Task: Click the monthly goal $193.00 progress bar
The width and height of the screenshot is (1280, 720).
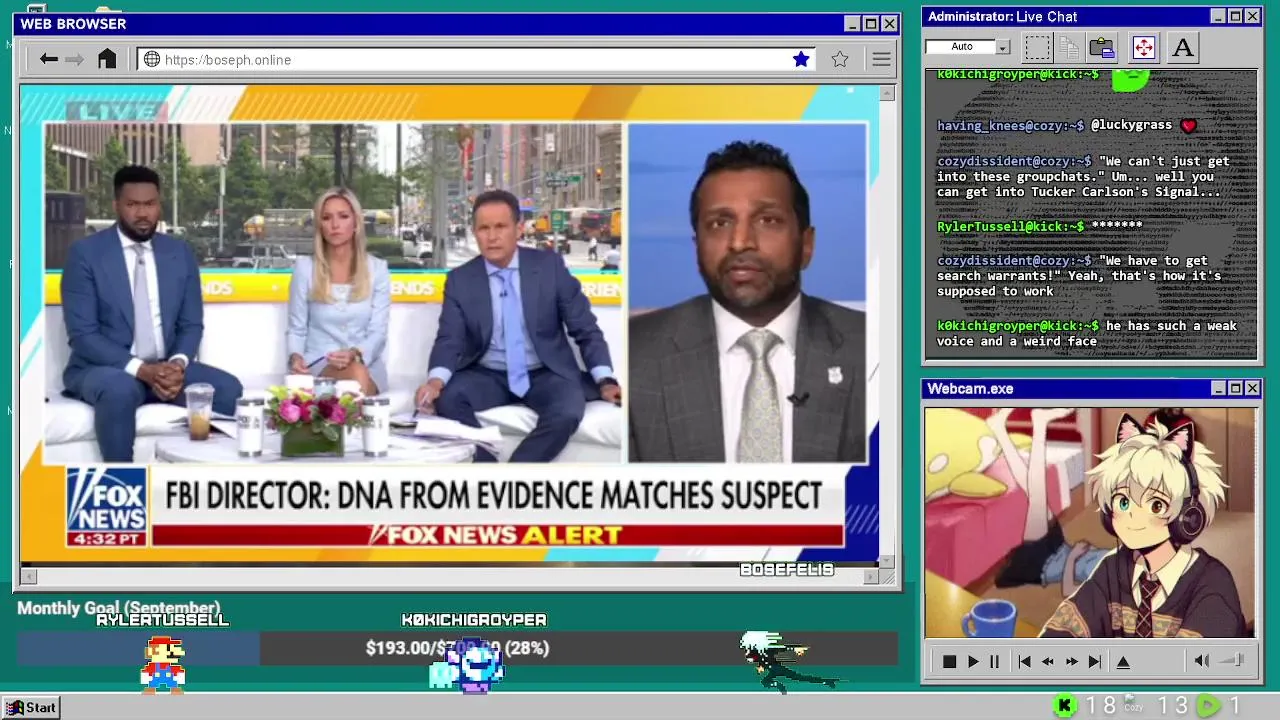Action: 457,648
